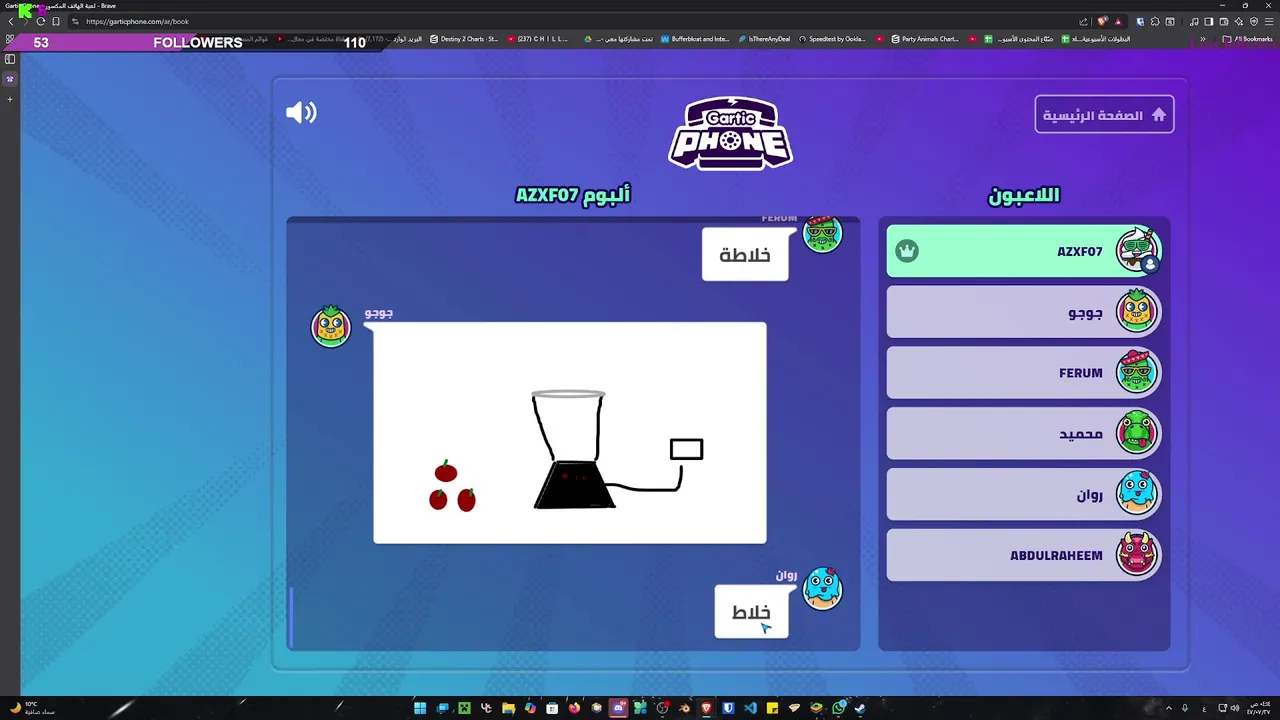Click the خلاط answer bubble

point(751,611)
